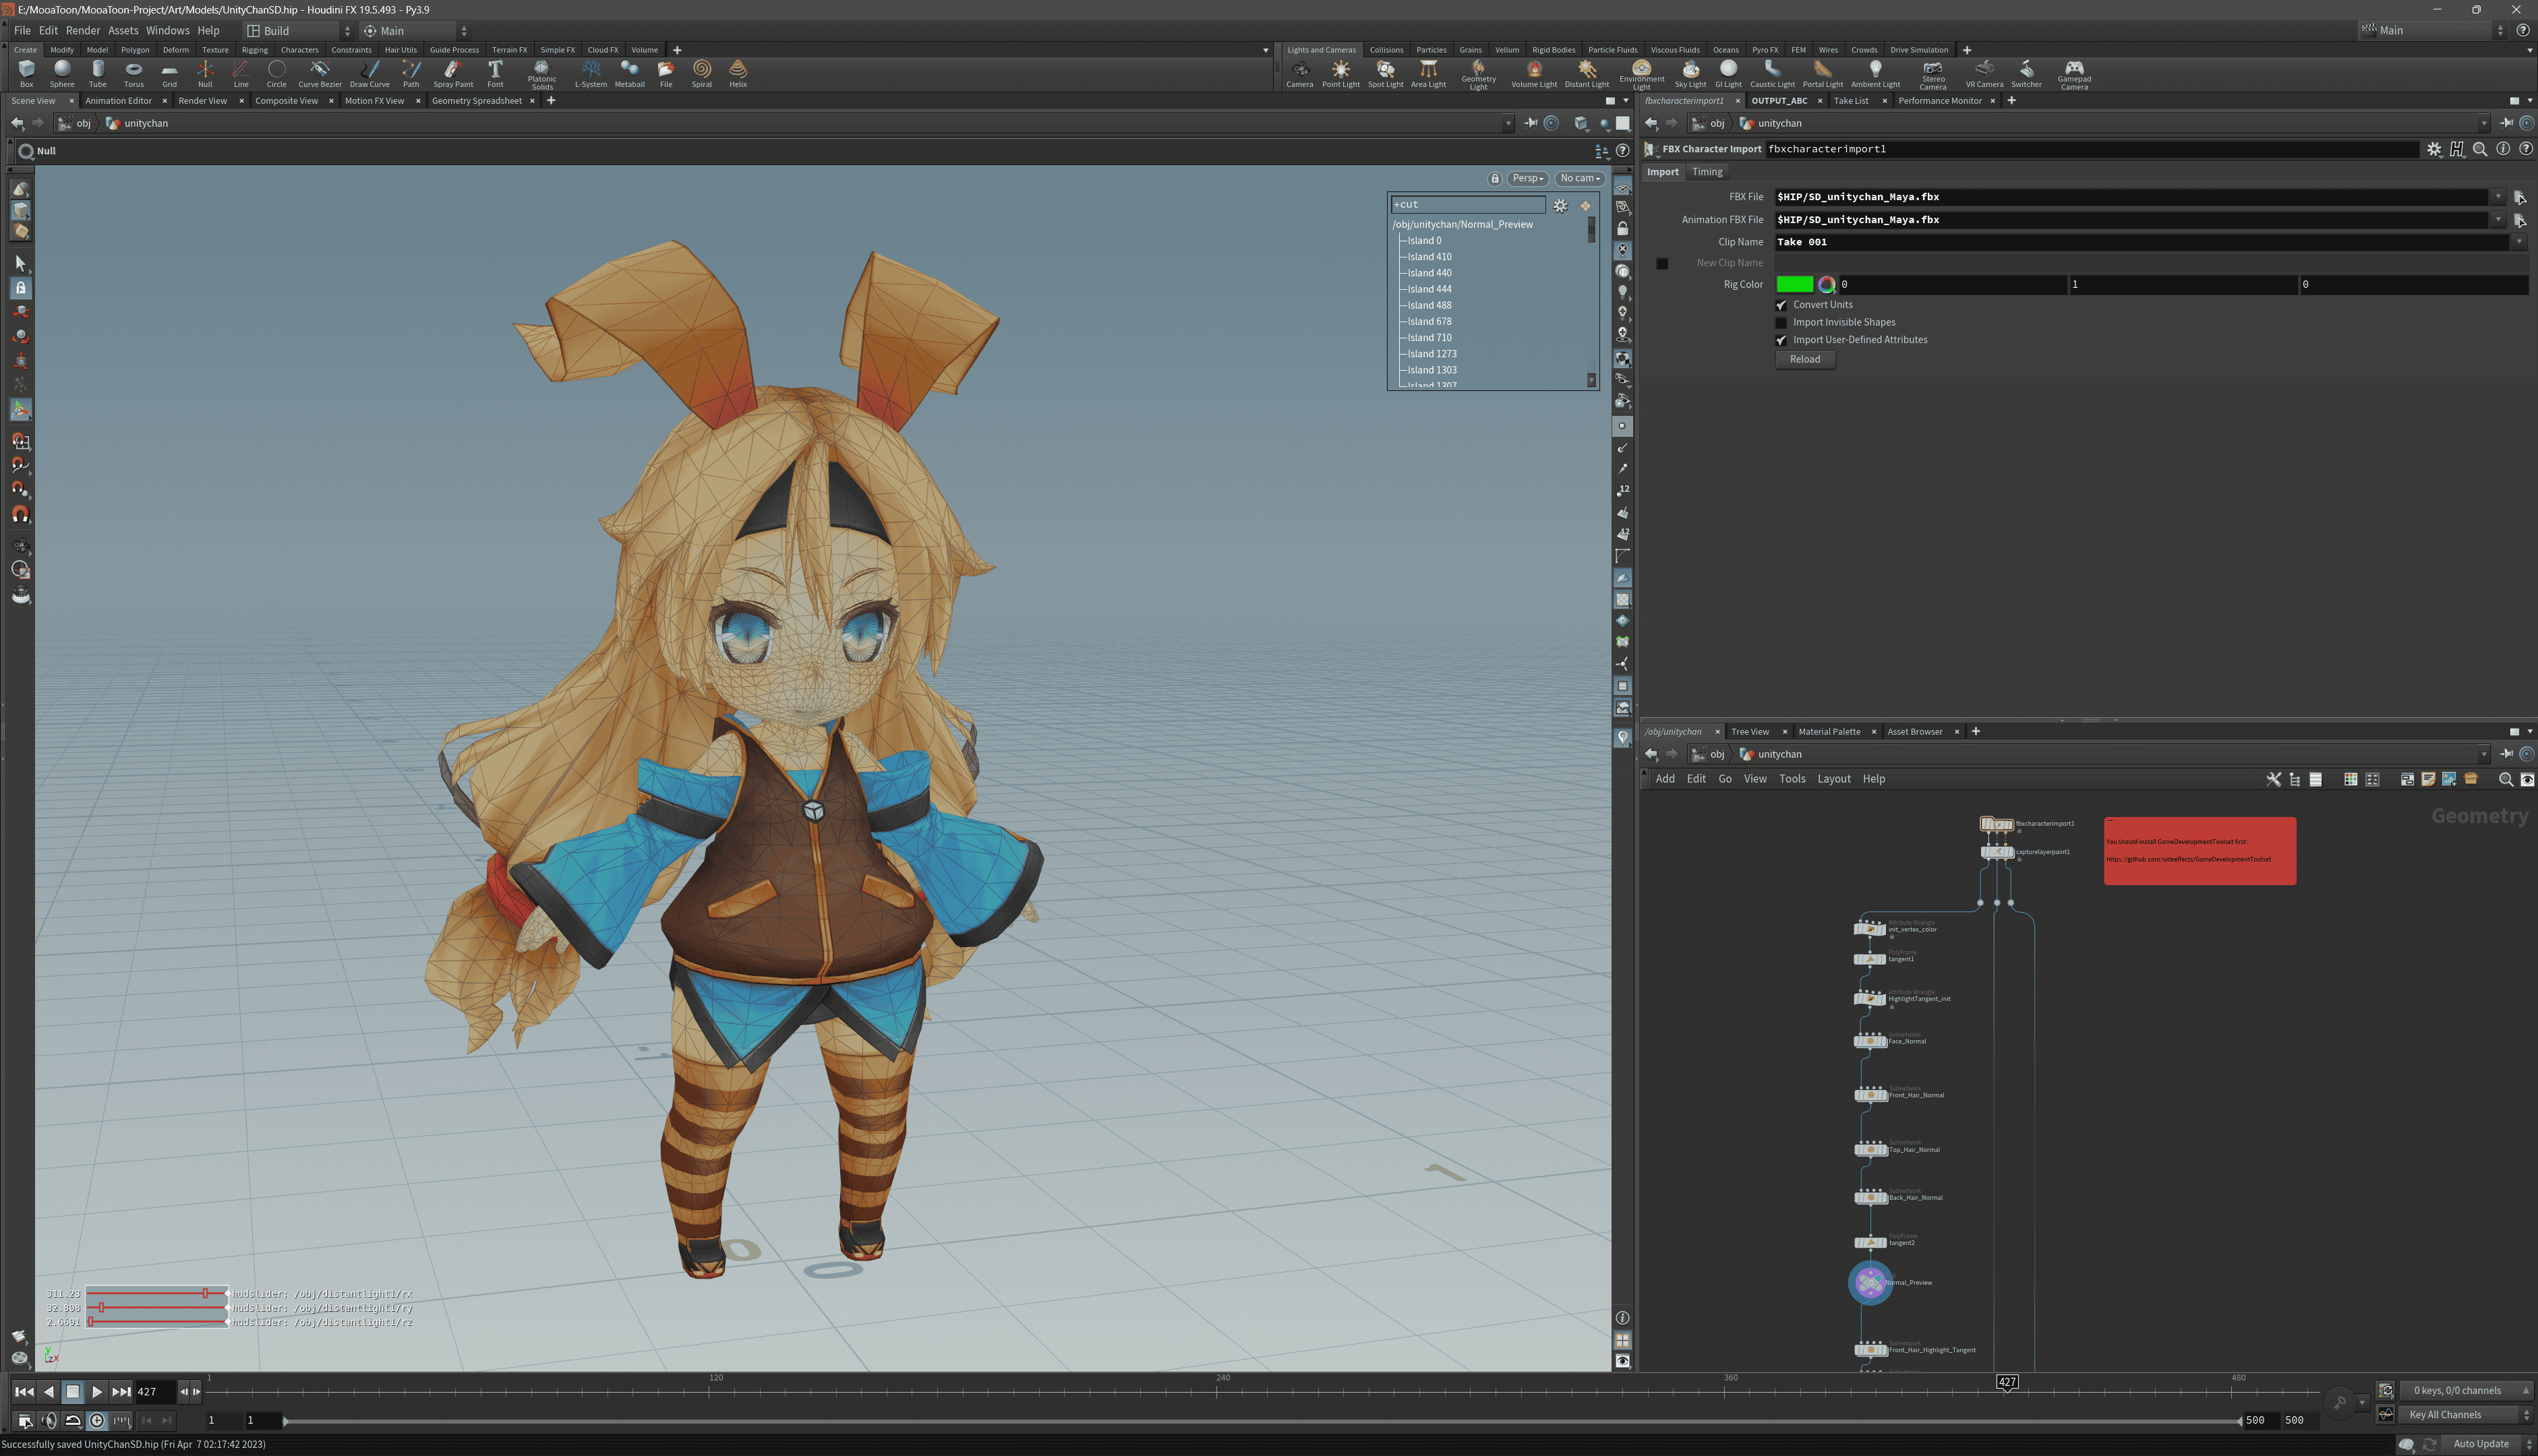Image resolution: width=2538 pixels, height=1456 pixels.
Task: Select the Font shelf tool
Action: pyautogui.click(x=495, y=73)
